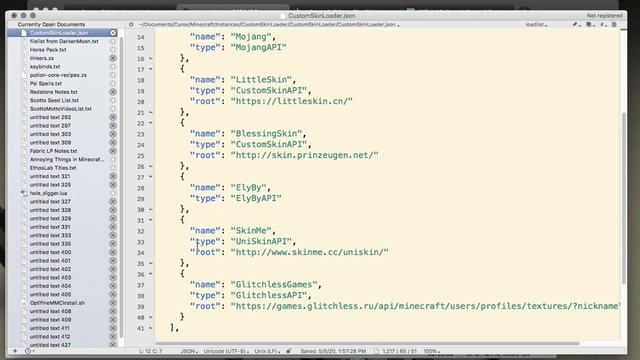Open the file path popup menu
The width and height of the screenshot is (640, 360).
269,24
